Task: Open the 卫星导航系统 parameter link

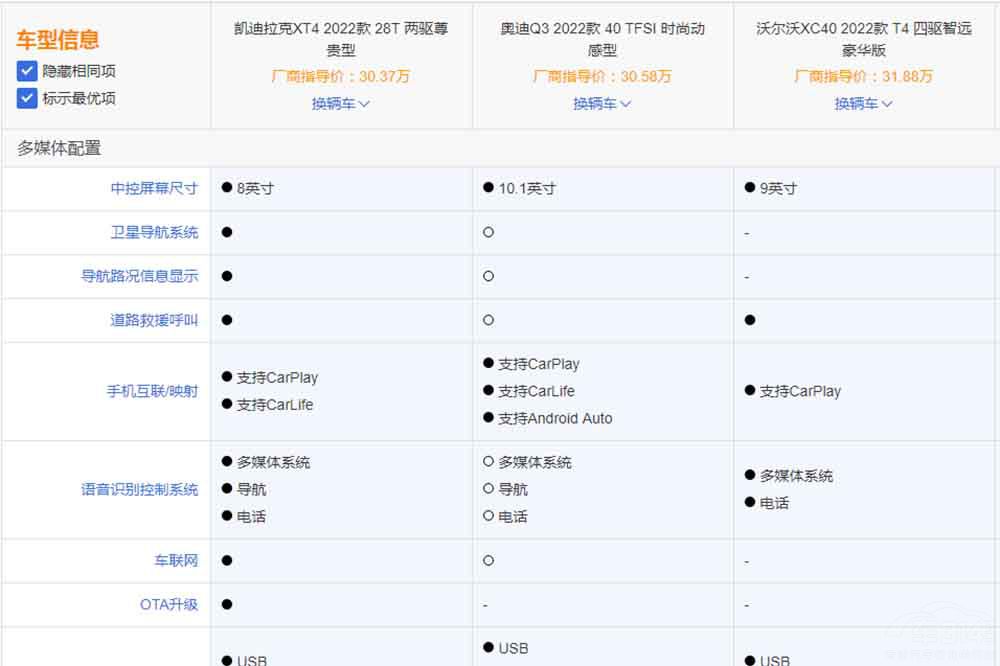Action: (154, 232)
